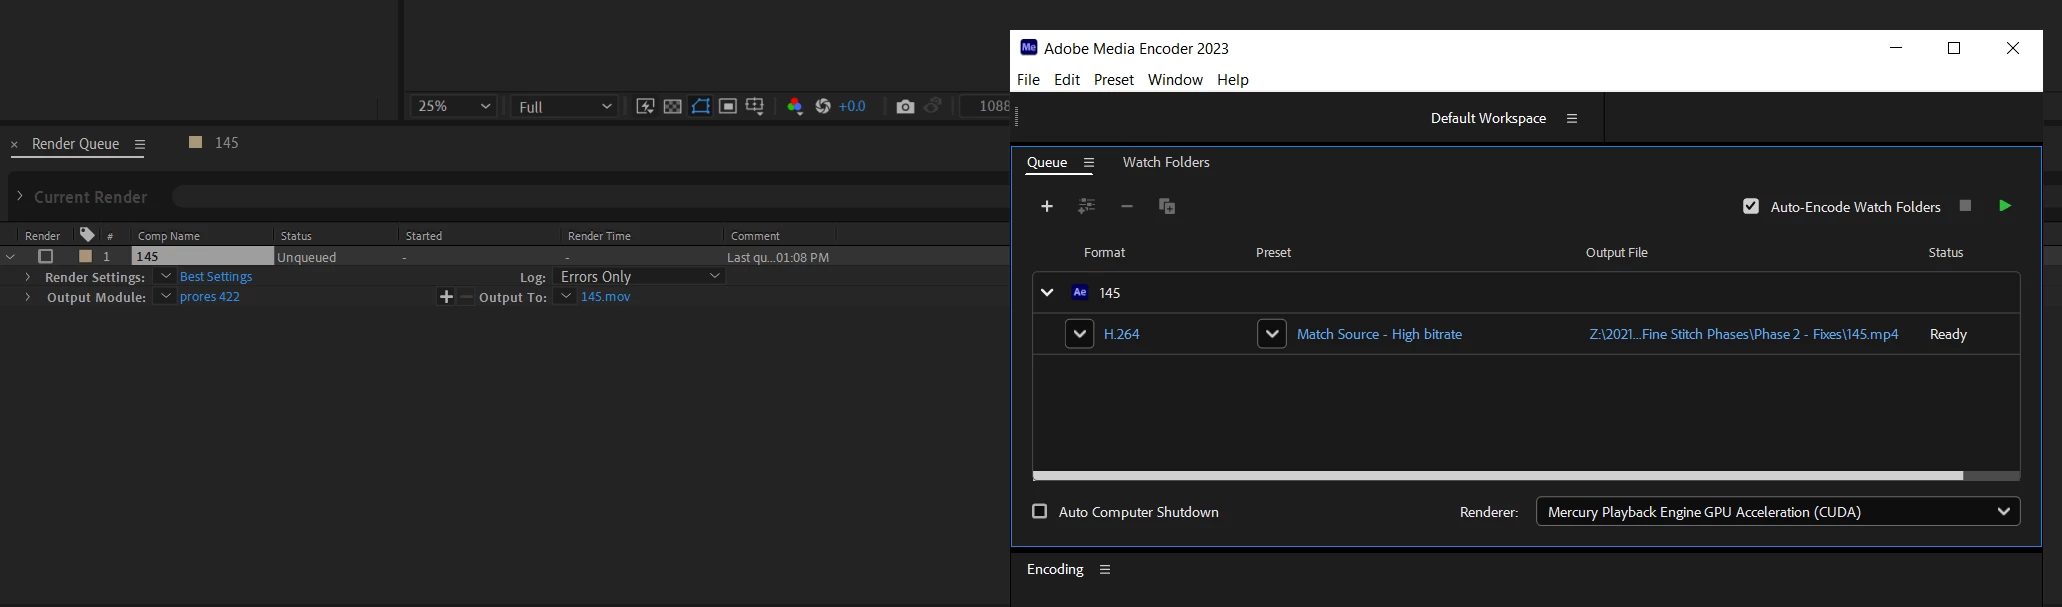Toggle Fast Previews icon in After Effects viewer

[x=645, y=106]
